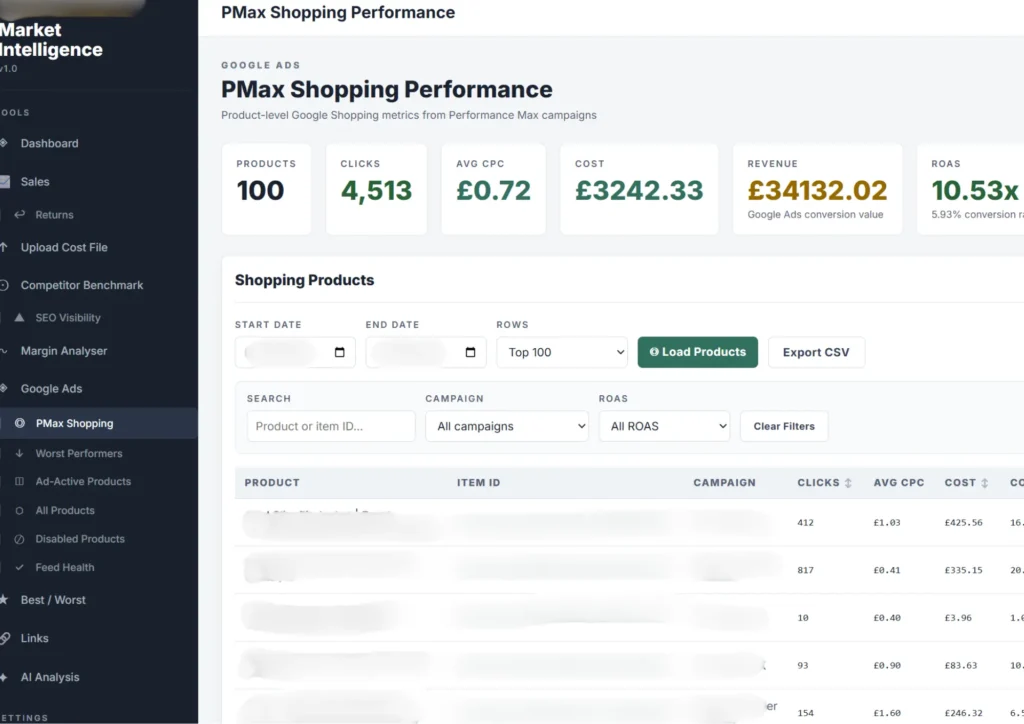Open Disabled Products page
The image size is (1024, 724).
(80, 539)
